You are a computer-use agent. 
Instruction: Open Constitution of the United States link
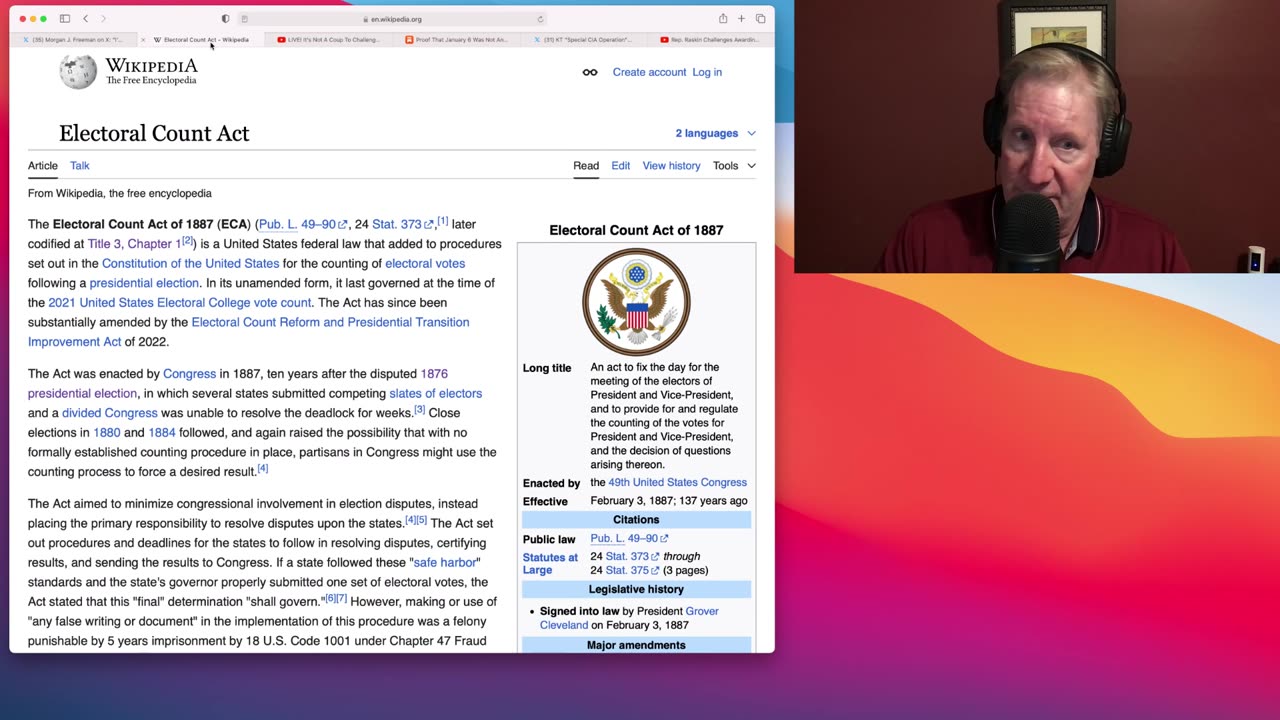[x=190, y=264]
